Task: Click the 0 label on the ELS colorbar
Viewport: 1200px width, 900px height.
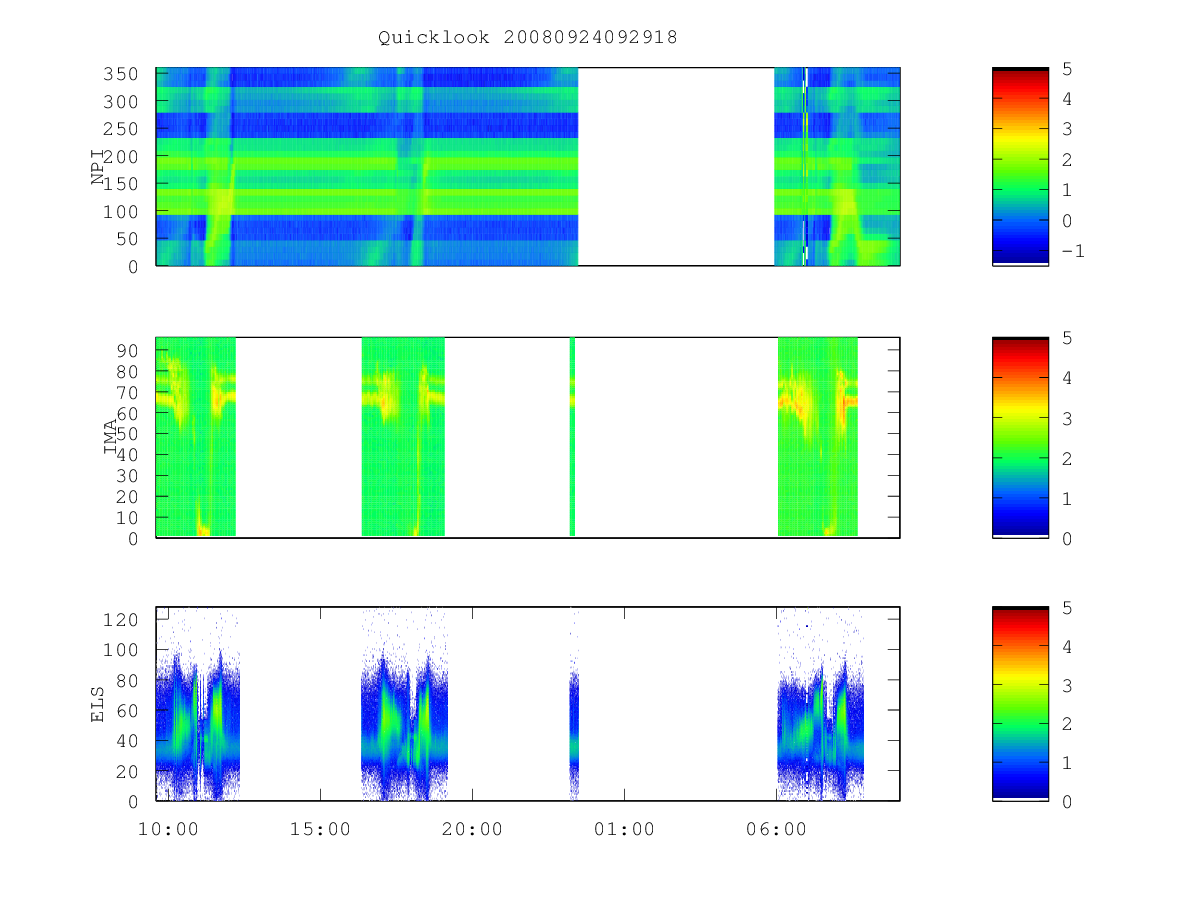Action: click(1066, 801)
